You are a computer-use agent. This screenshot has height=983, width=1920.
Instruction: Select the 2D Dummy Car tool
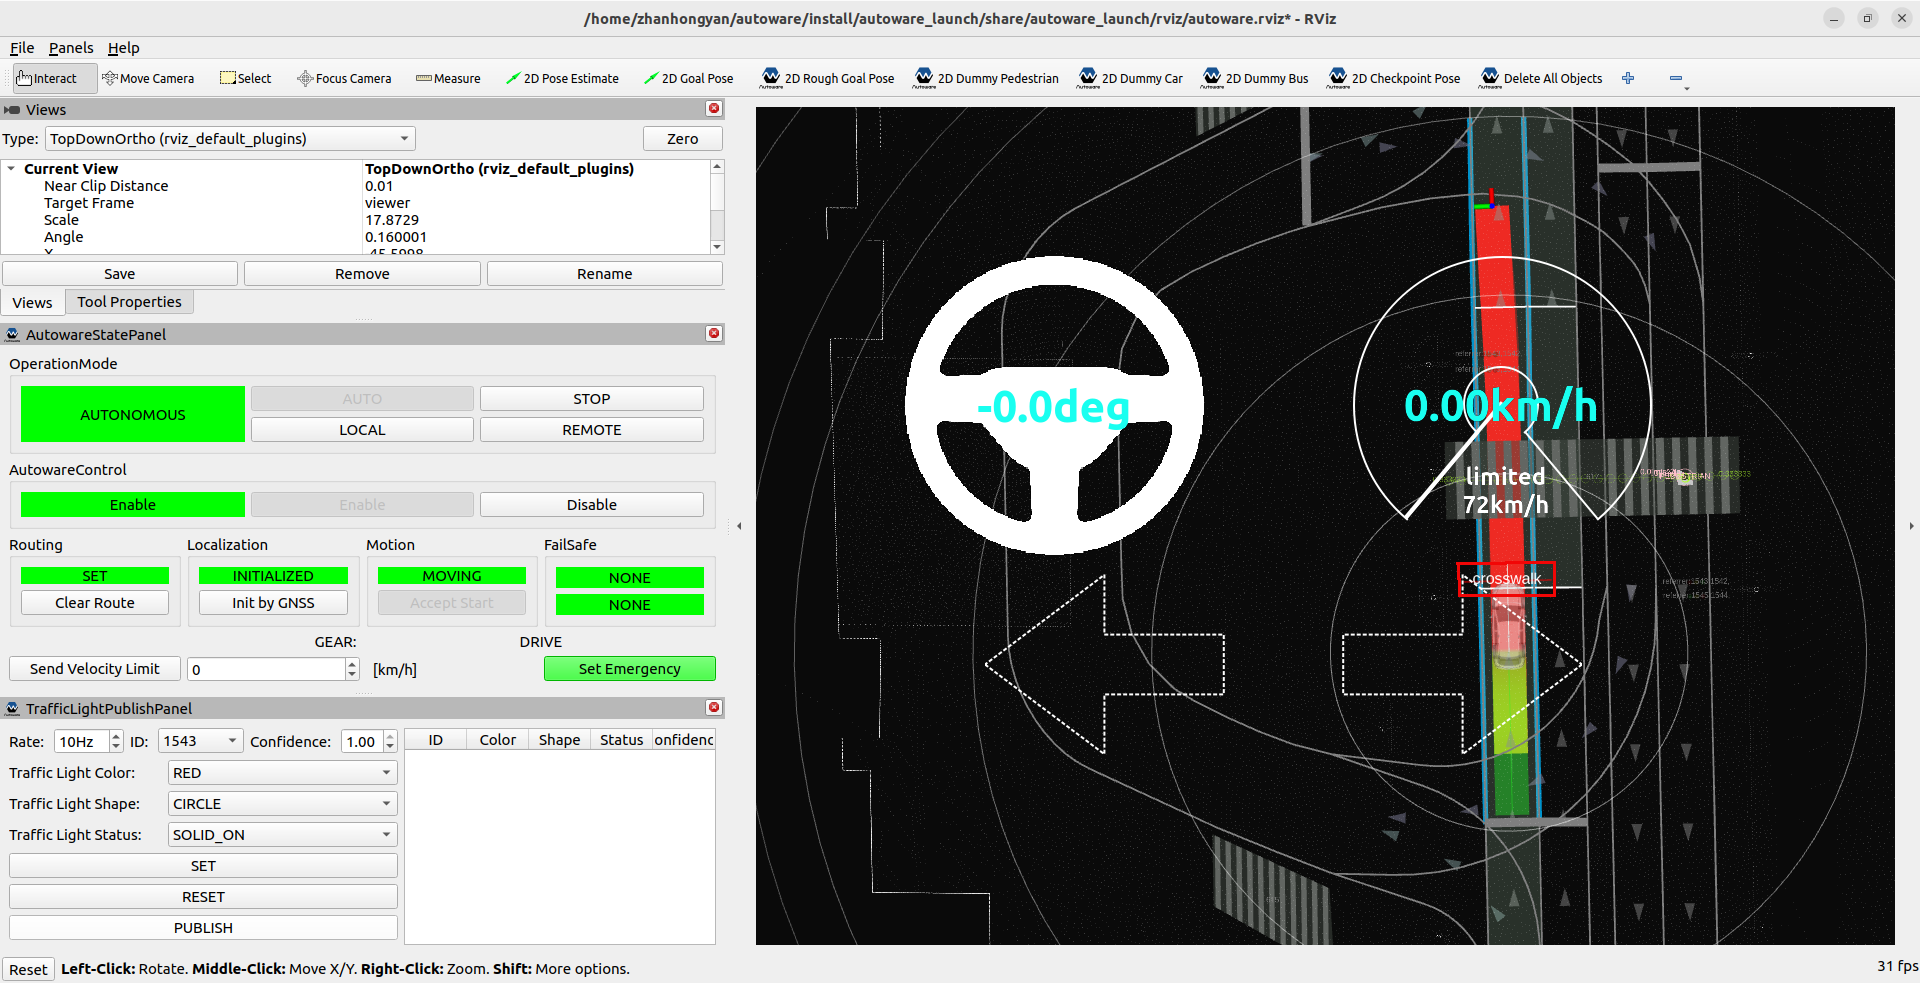tap(1130, 78)
